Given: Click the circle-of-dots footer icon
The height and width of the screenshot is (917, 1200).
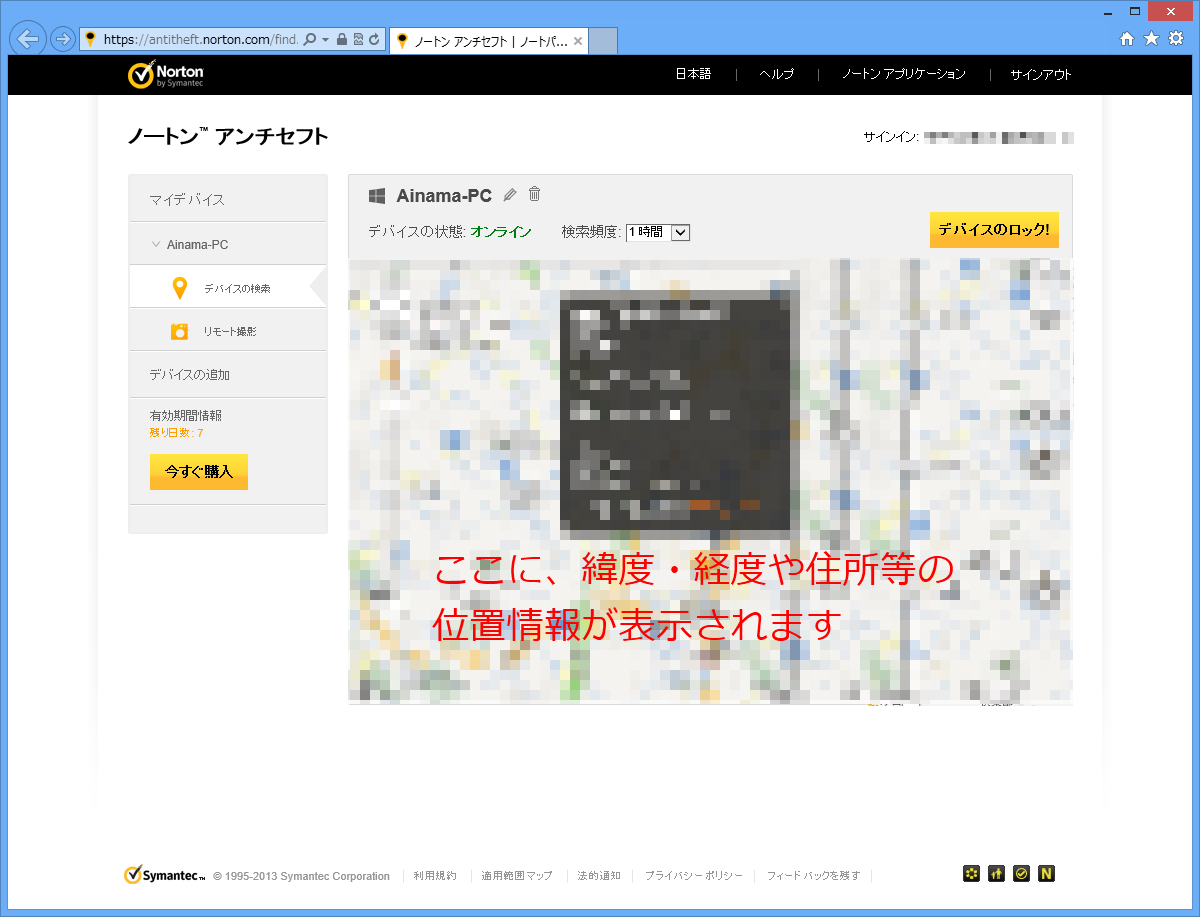Looking at the screenshot, I should pos(971,874).
